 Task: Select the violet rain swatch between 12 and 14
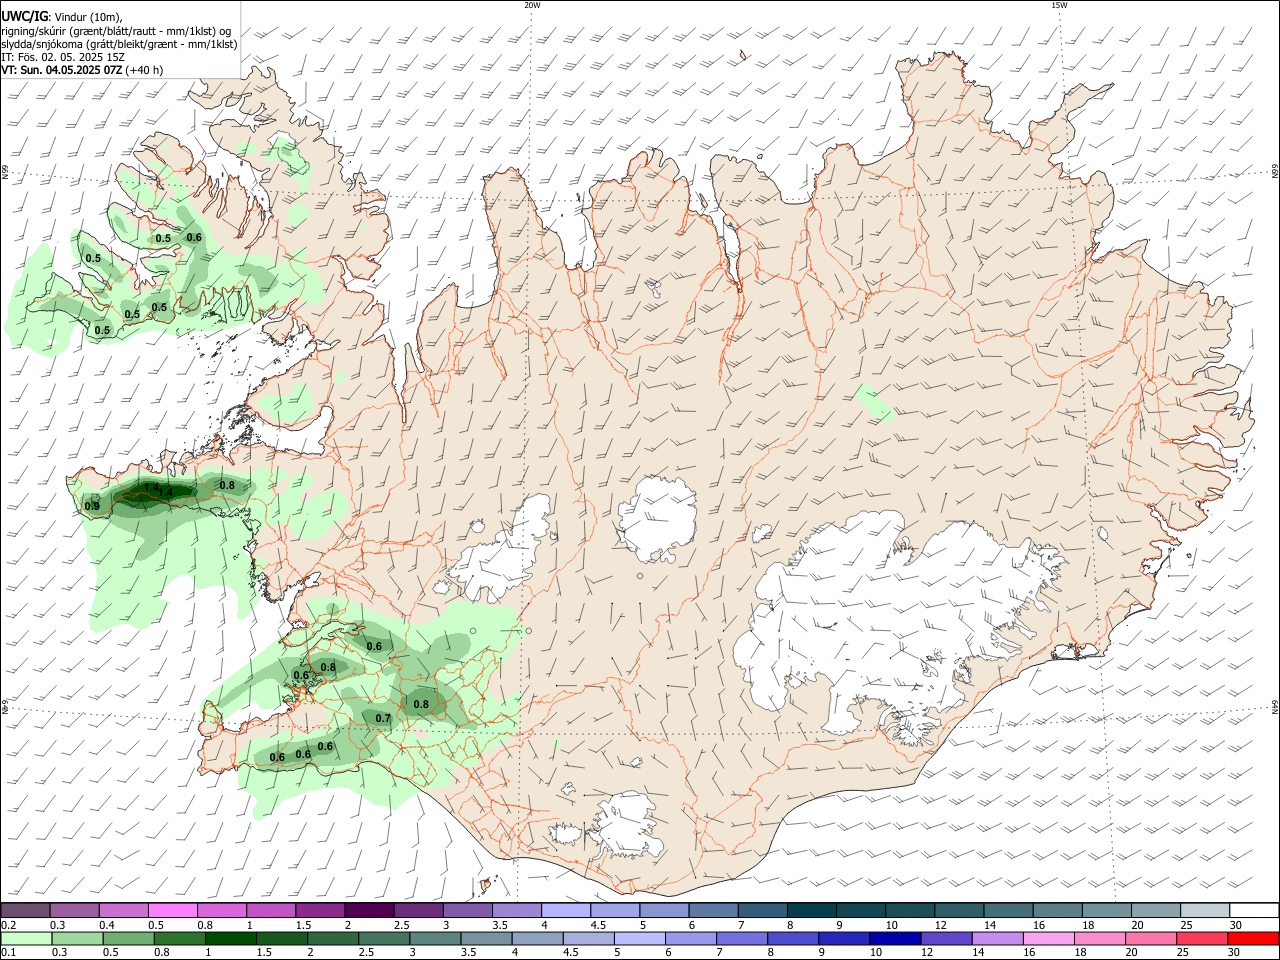pos(946,939)
